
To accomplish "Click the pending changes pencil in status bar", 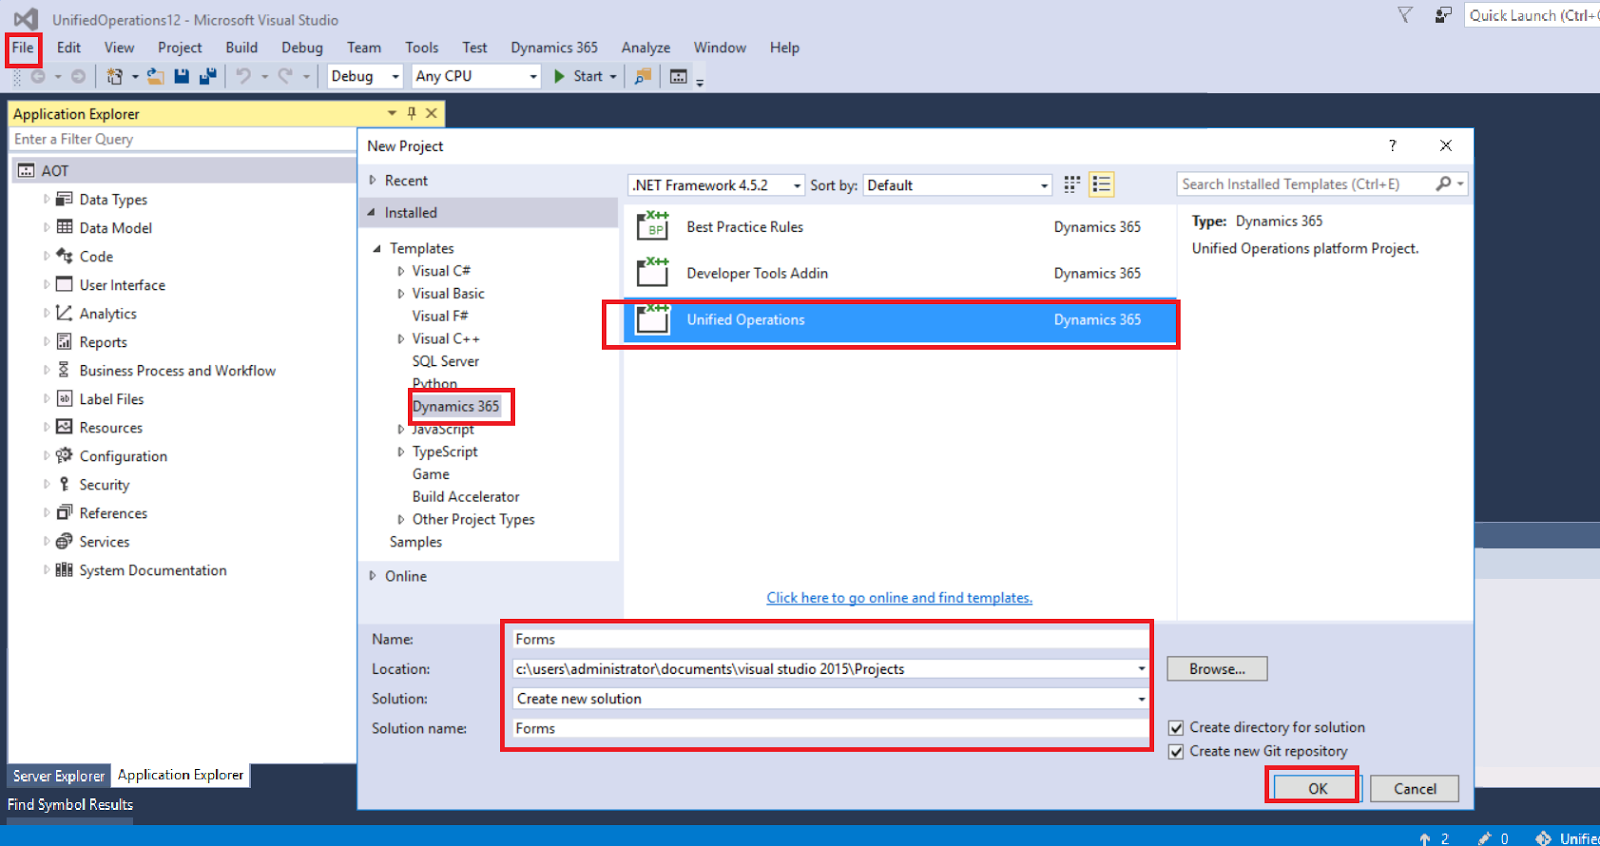I will coord(1485,838).
